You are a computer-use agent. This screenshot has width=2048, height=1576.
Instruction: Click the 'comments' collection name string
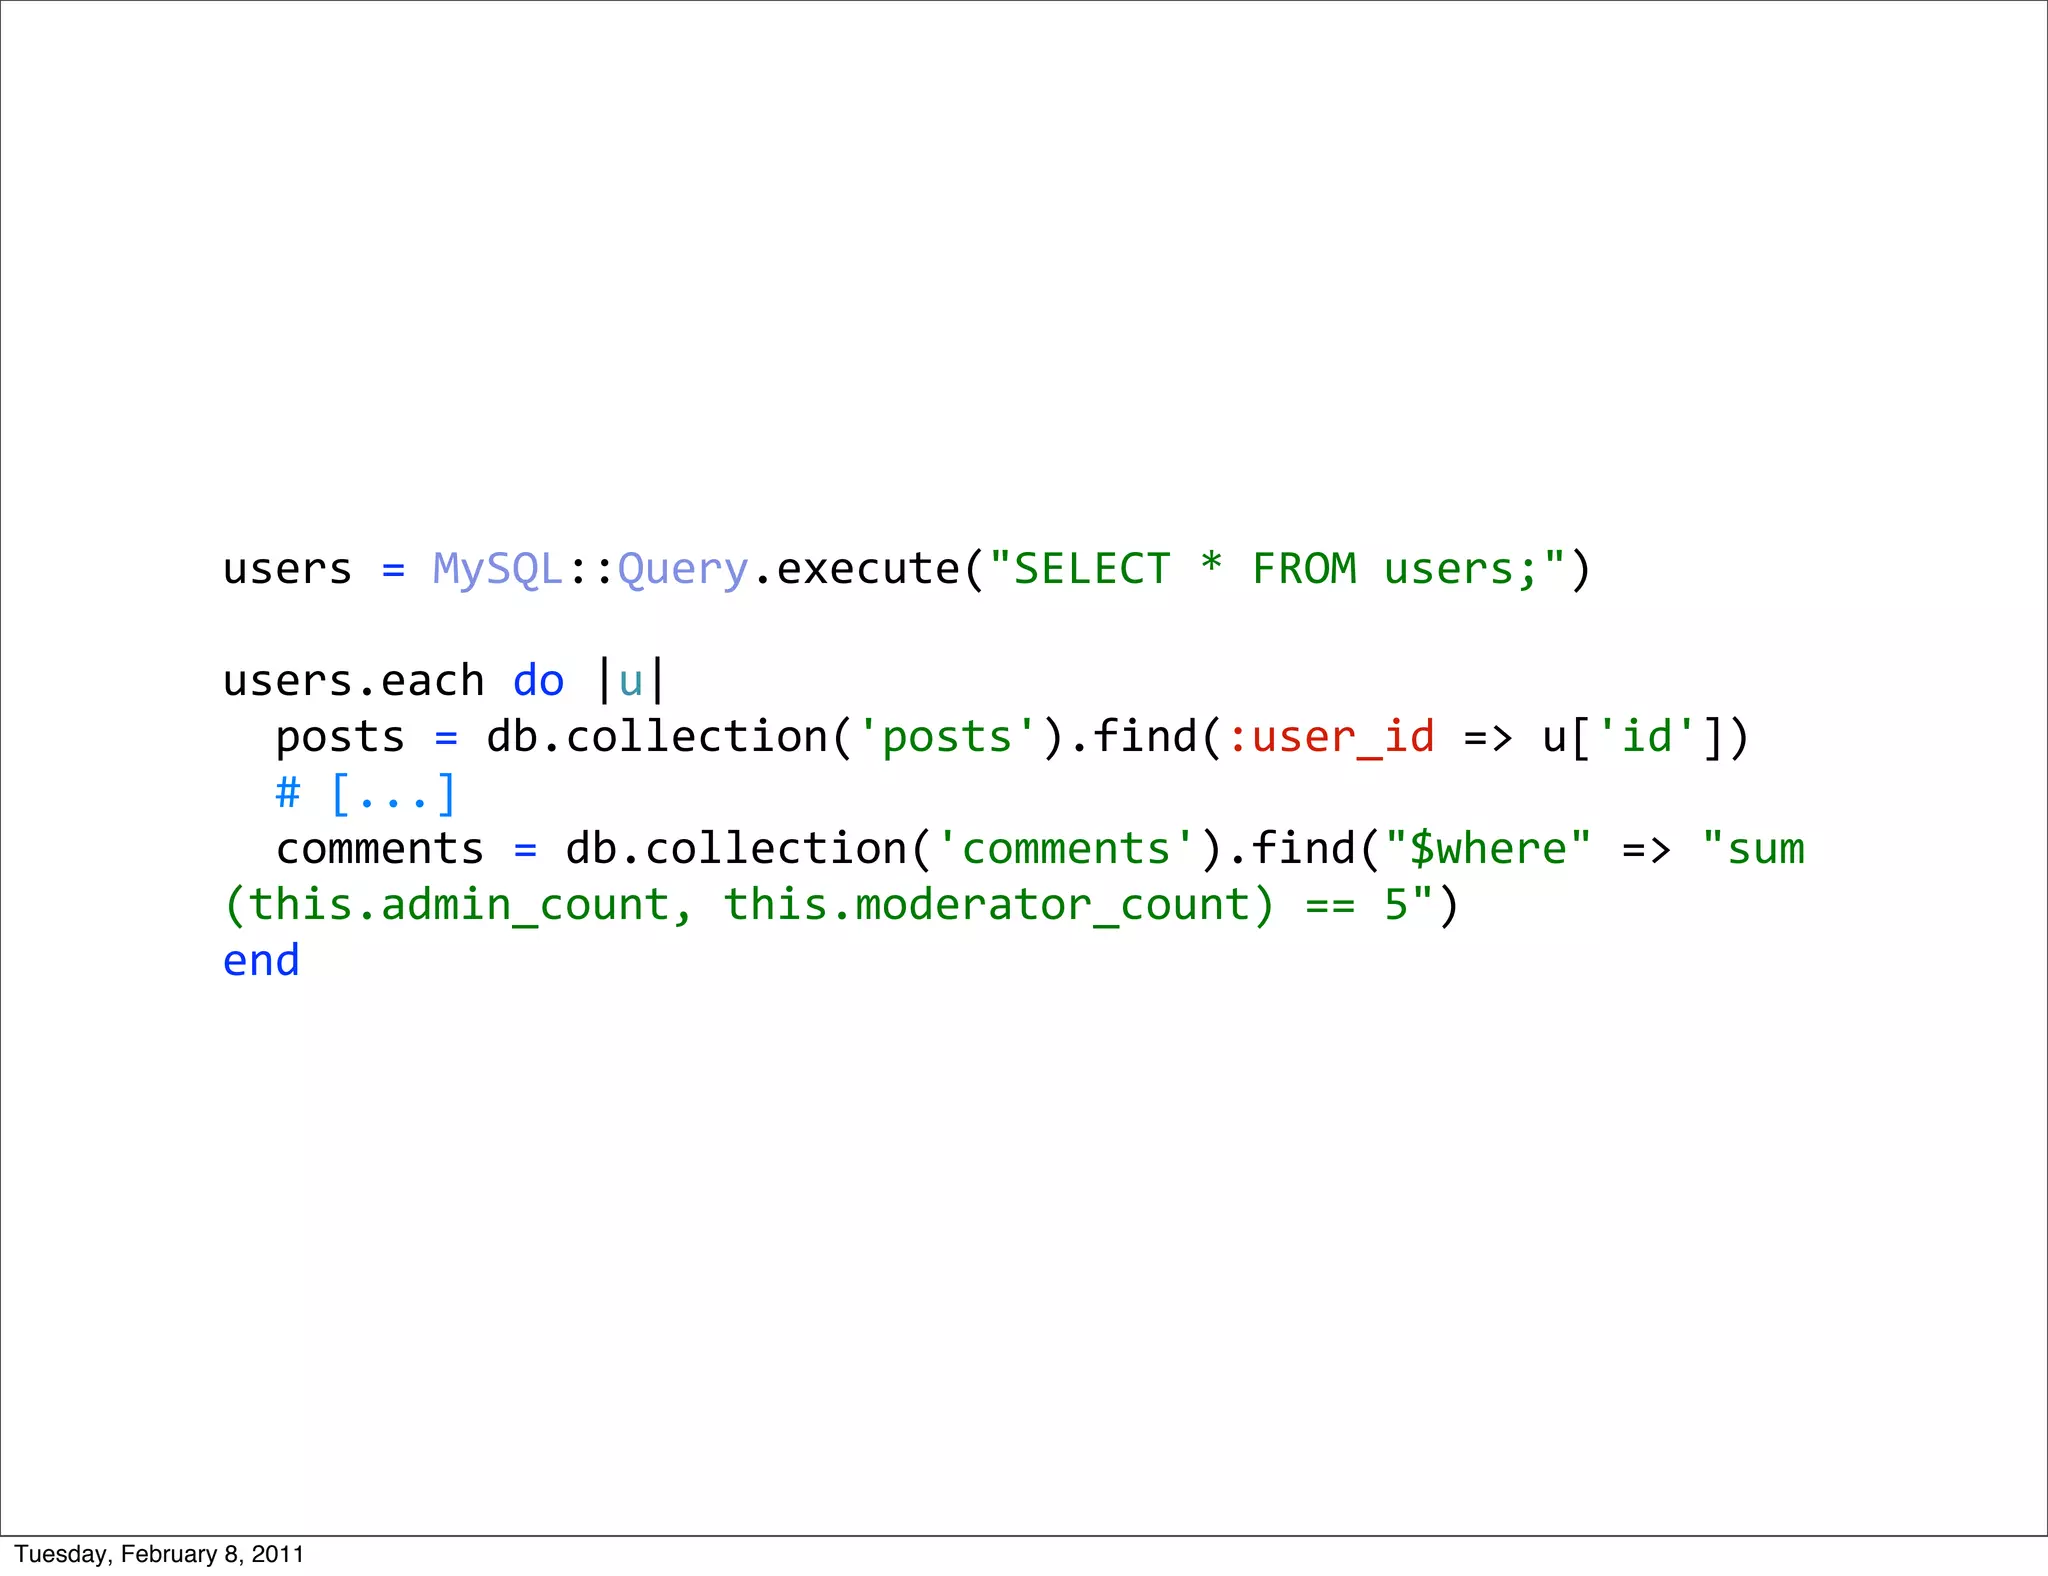pos(1066,850)
